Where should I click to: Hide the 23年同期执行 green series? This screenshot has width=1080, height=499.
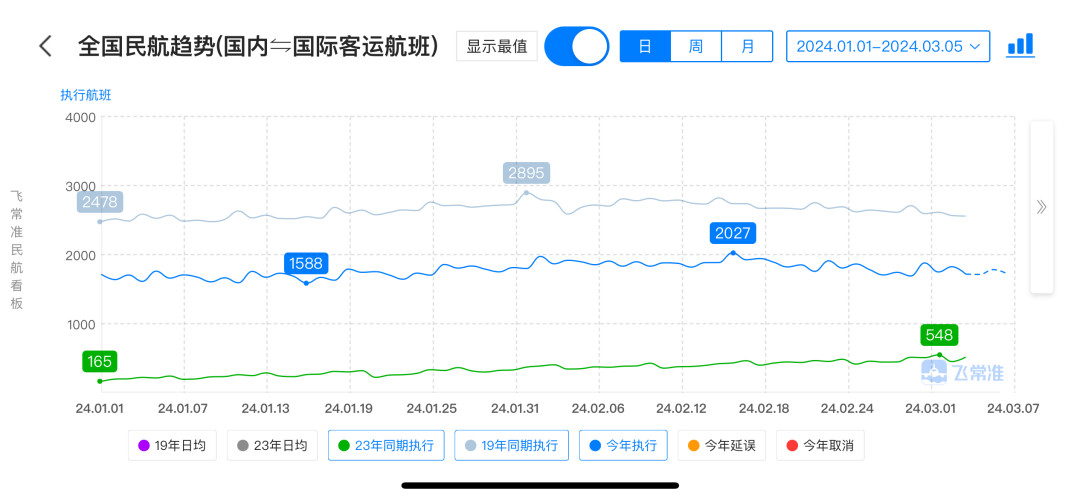pos(386,446)
